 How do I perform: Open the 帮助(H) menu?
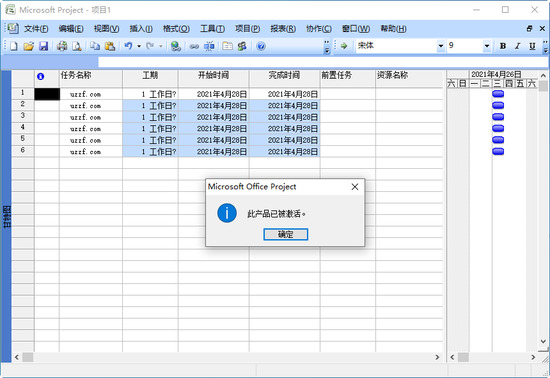click(393, 29)
